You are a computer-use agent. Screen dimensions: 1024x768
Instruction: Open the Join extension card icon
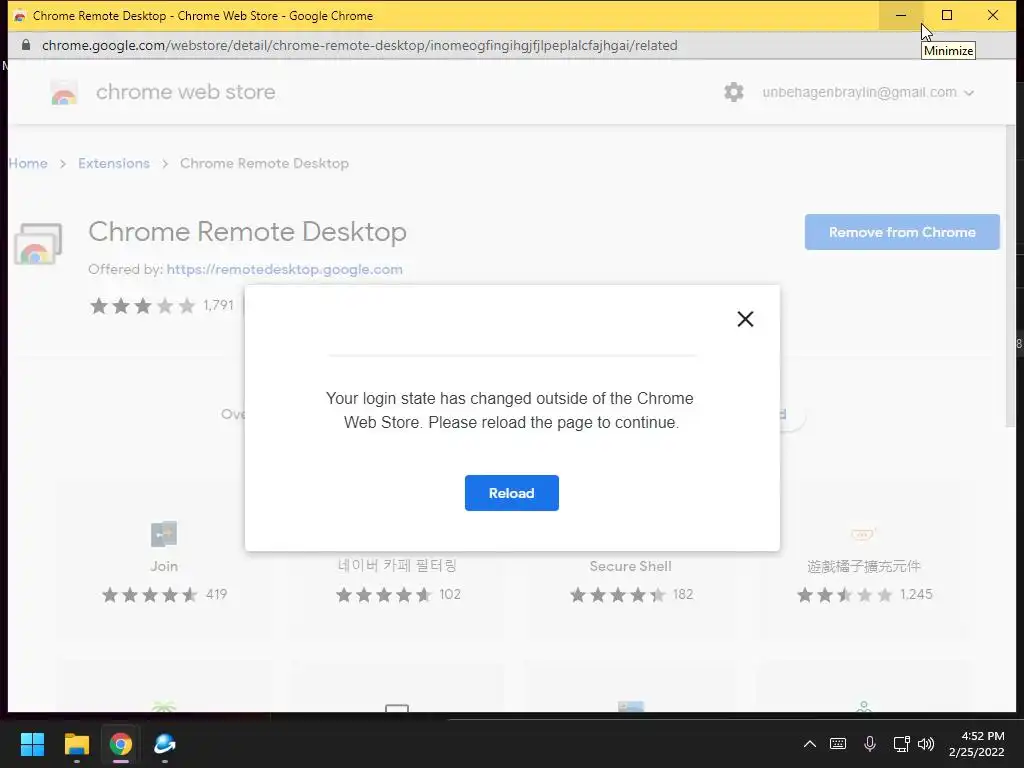click(164, 534)
